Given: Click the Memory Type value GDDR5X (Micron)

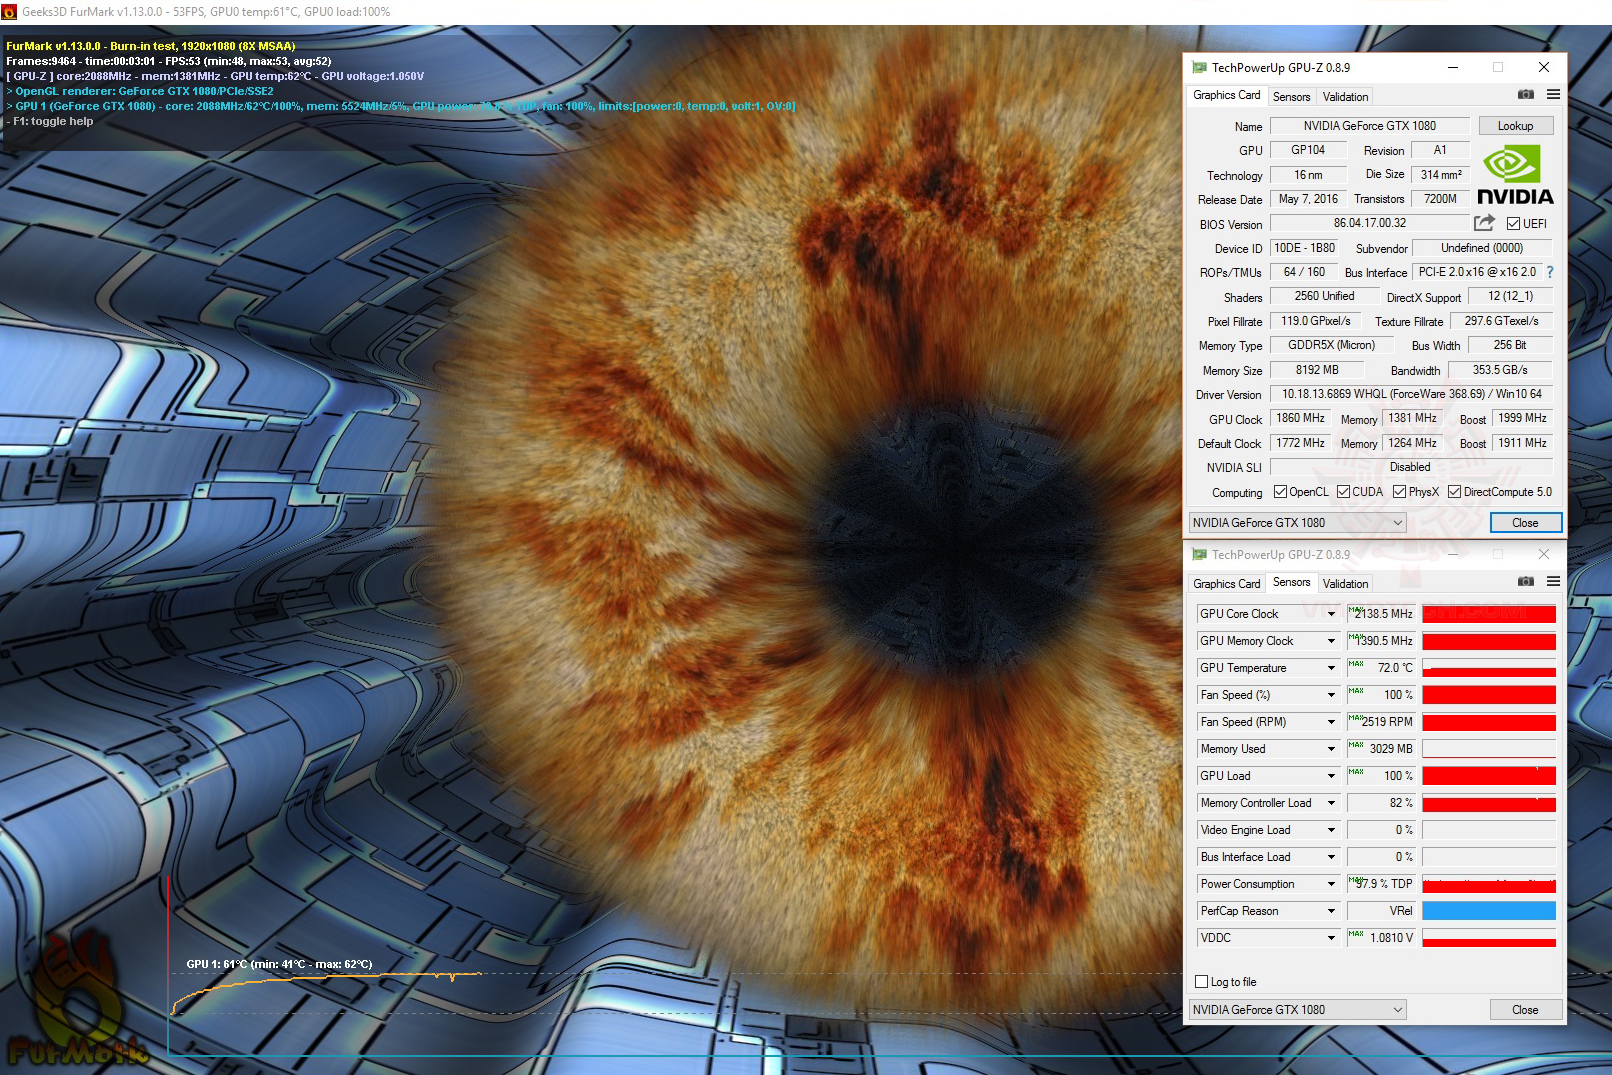Looking at the screenshot, I should pos(1331,345).
